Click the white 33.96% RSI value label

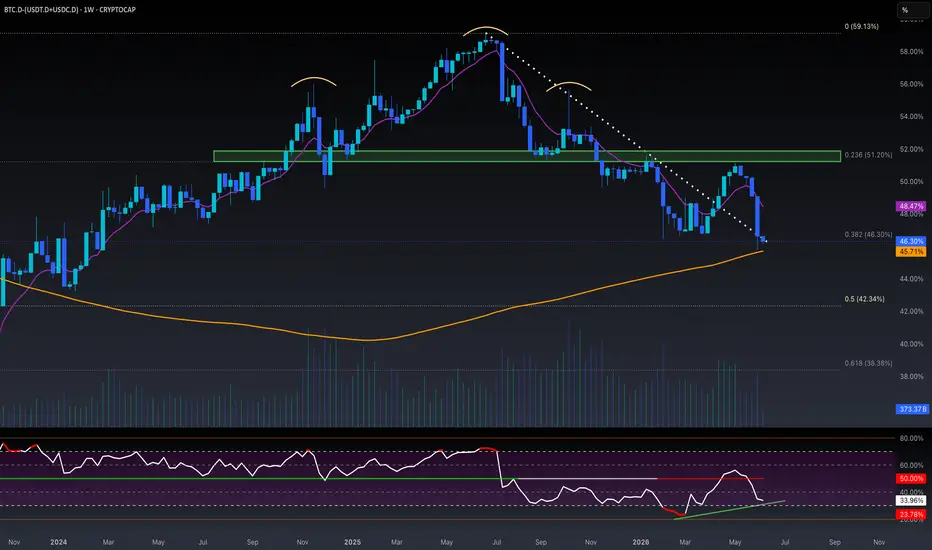pyautogui.click(x=911, y=501)
